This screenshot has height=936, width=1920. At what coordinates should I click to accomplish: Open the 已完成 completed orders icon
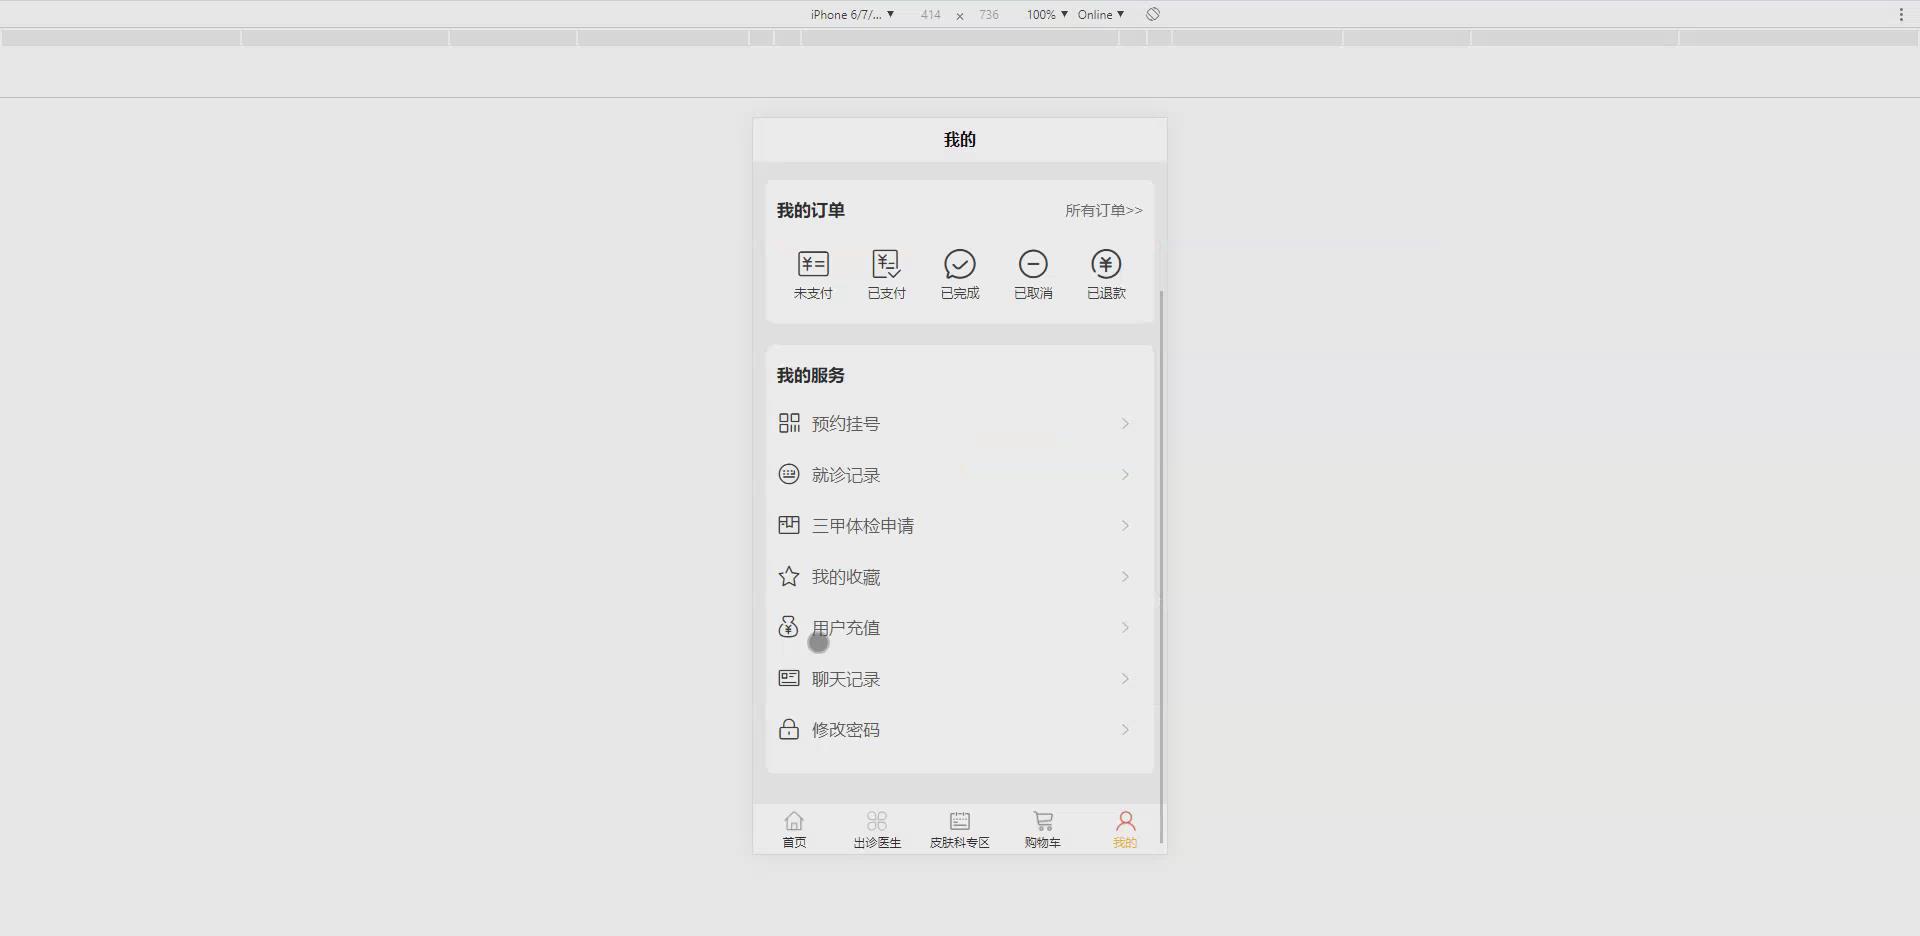point(960,264)
